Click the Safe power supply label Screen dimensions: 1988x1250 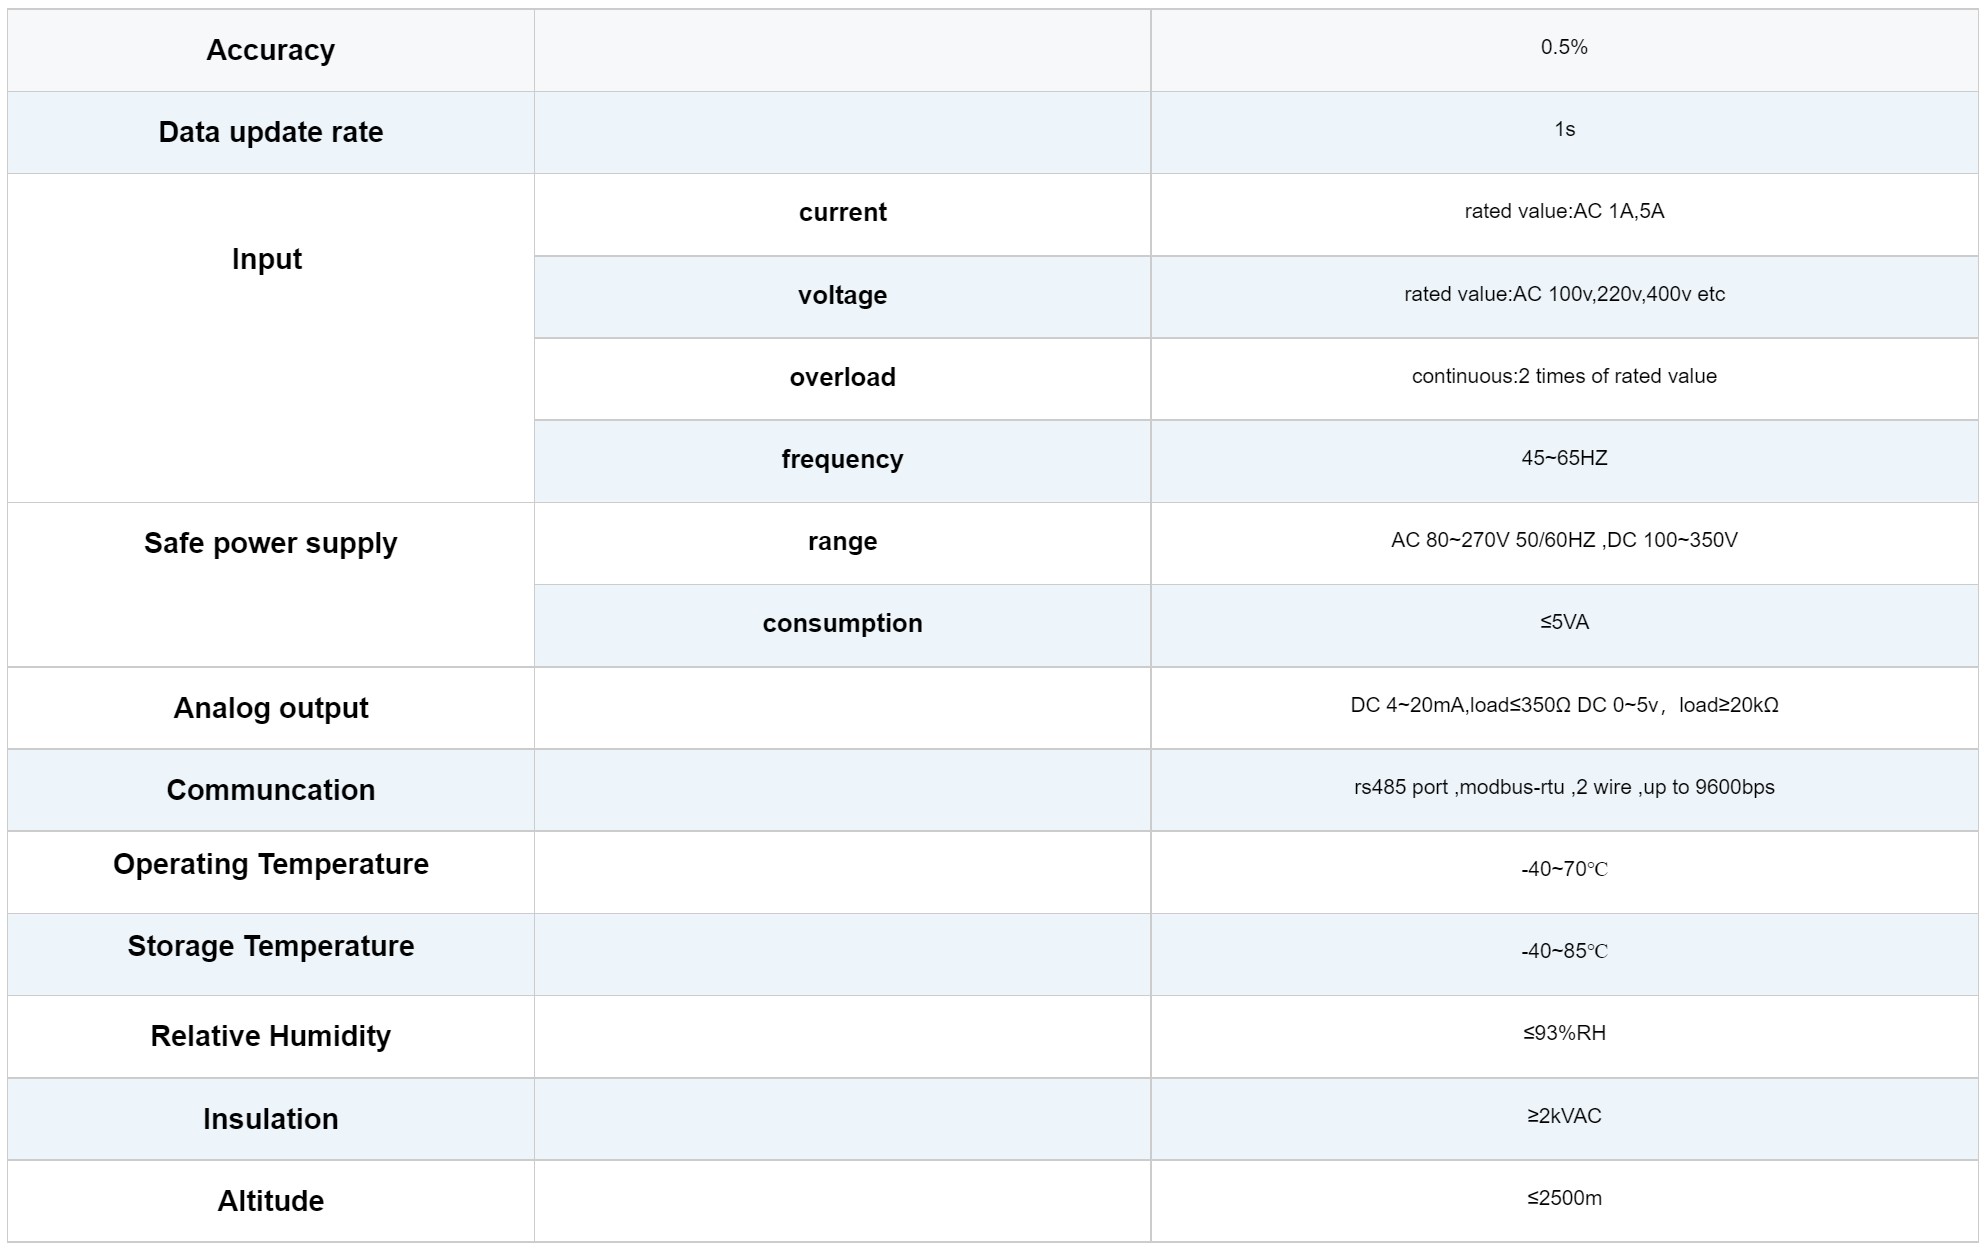(270, 543)
